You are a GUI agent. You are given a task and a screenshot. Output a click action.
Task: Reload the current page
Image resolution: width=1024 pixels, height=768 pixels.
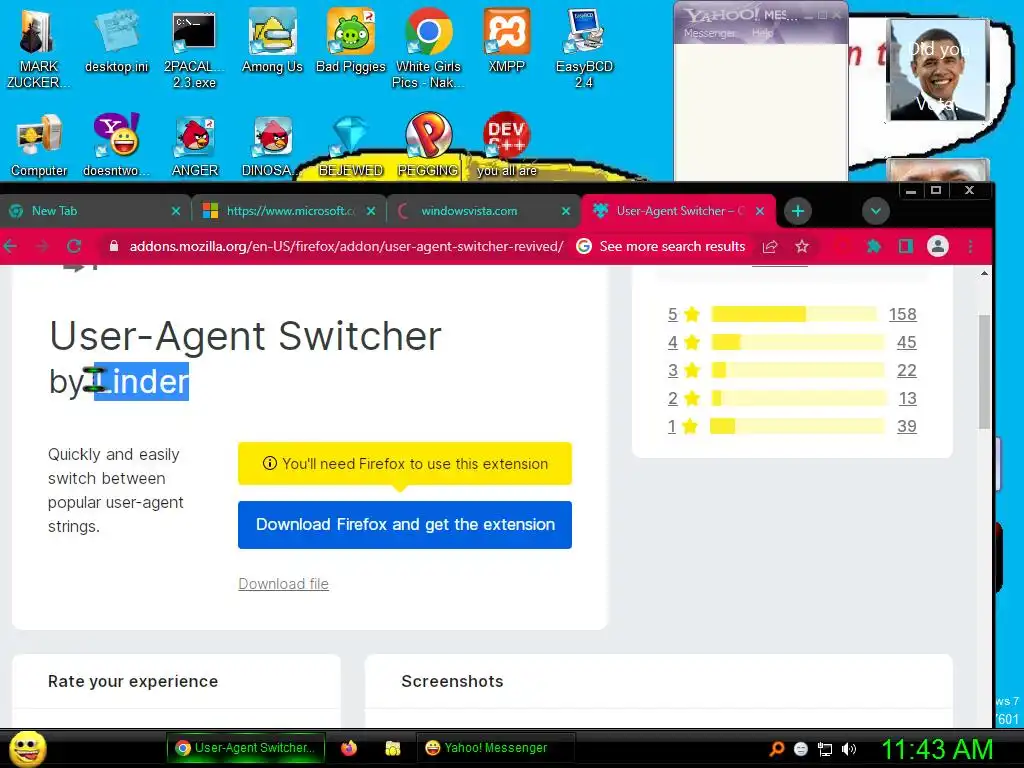(74, 246)
